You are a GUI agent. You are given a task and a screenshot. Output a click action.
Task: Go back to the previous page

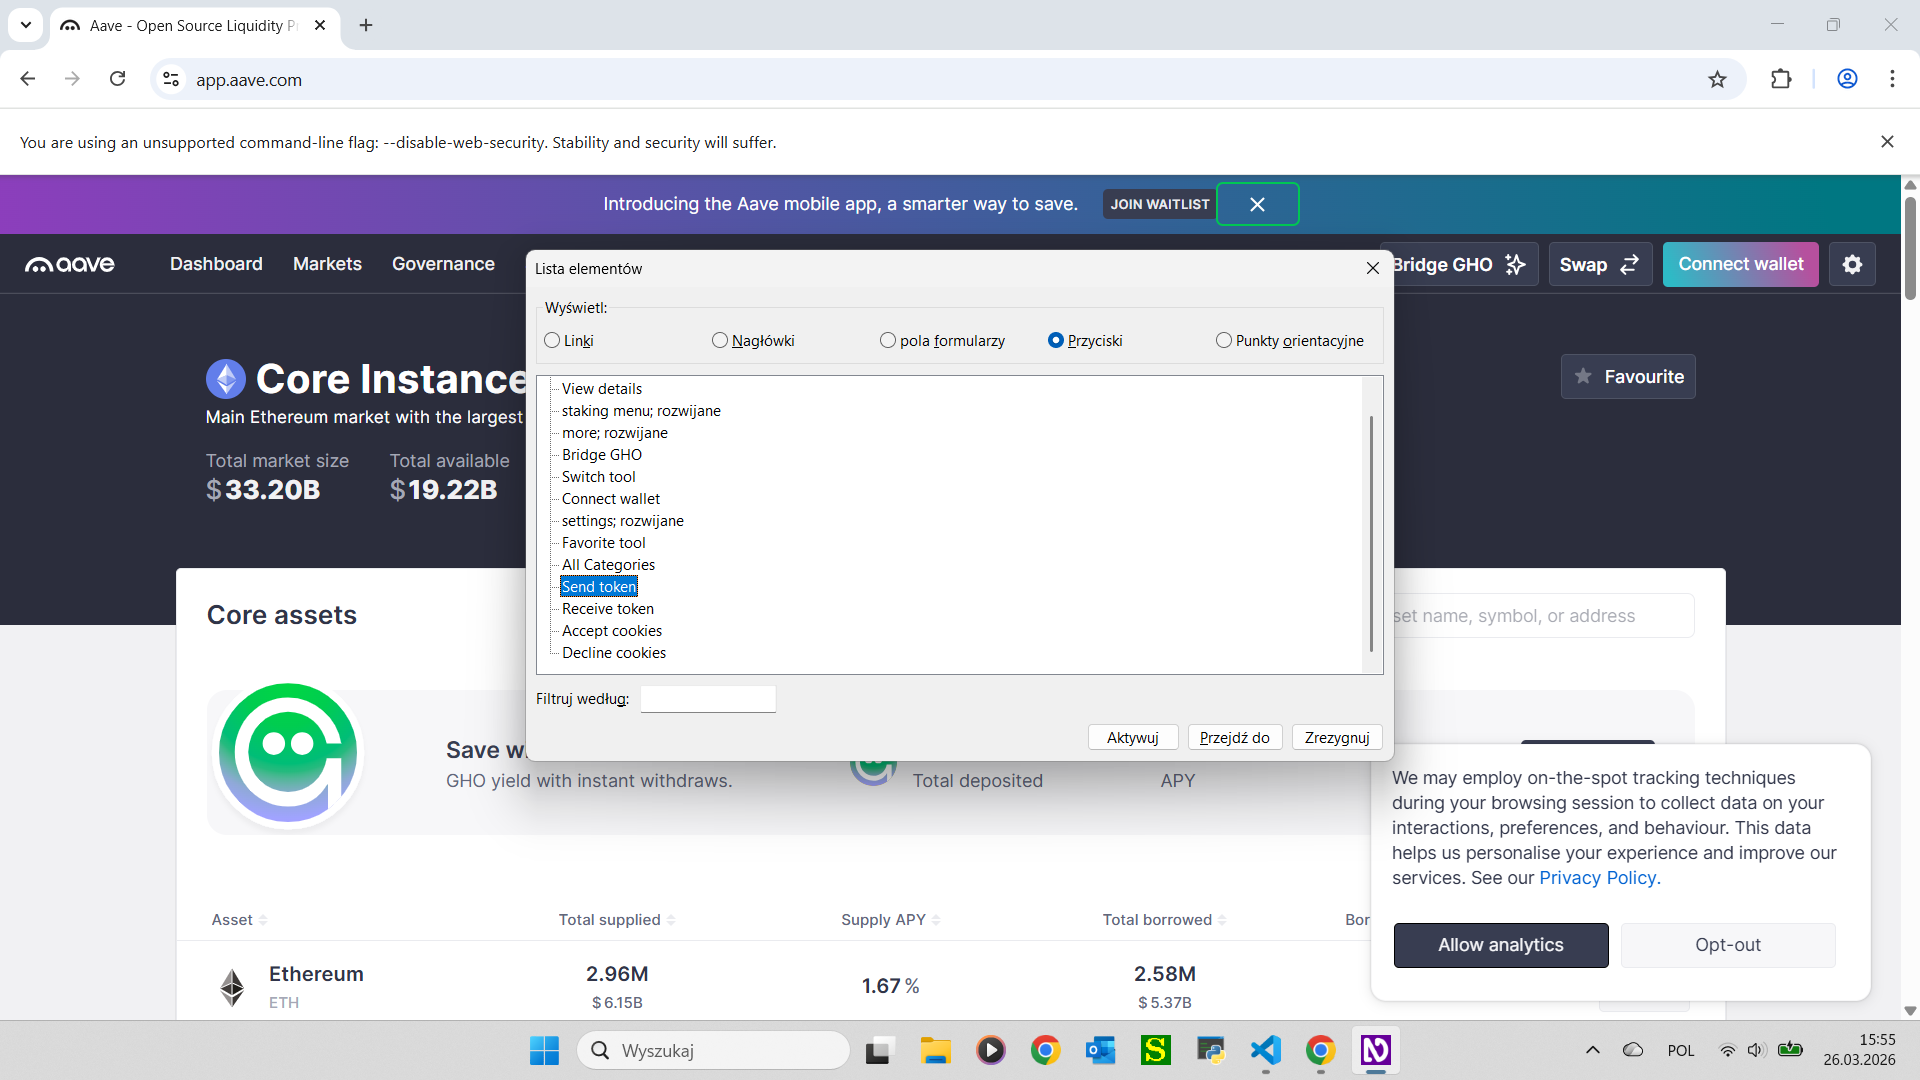28,79
